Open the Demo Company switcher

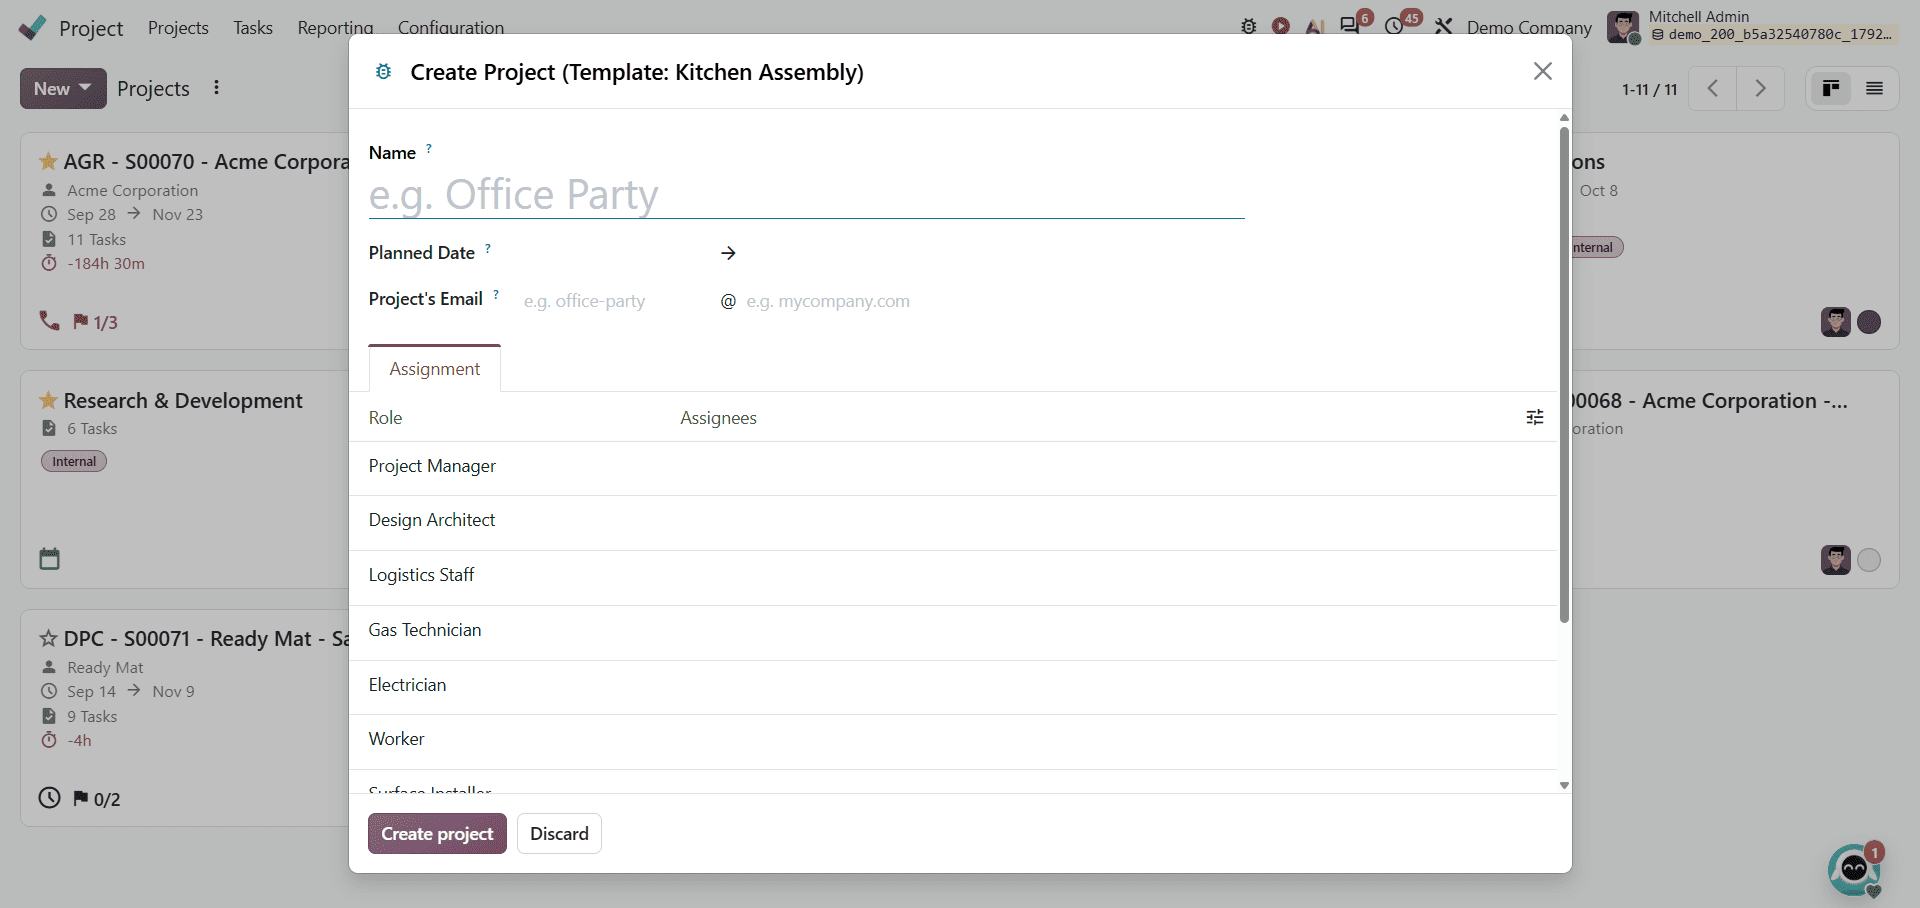tap(1529, 28)
